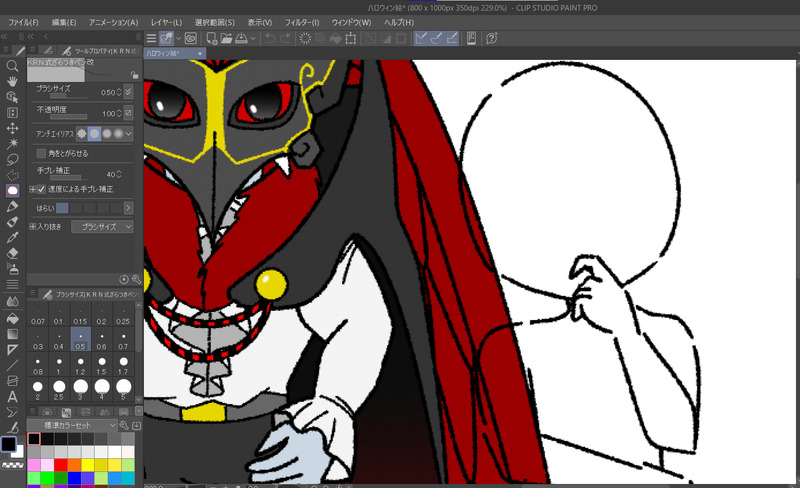The image size is (800, 488).
Task: Select the Object operation tool
Action: point(12,97)
